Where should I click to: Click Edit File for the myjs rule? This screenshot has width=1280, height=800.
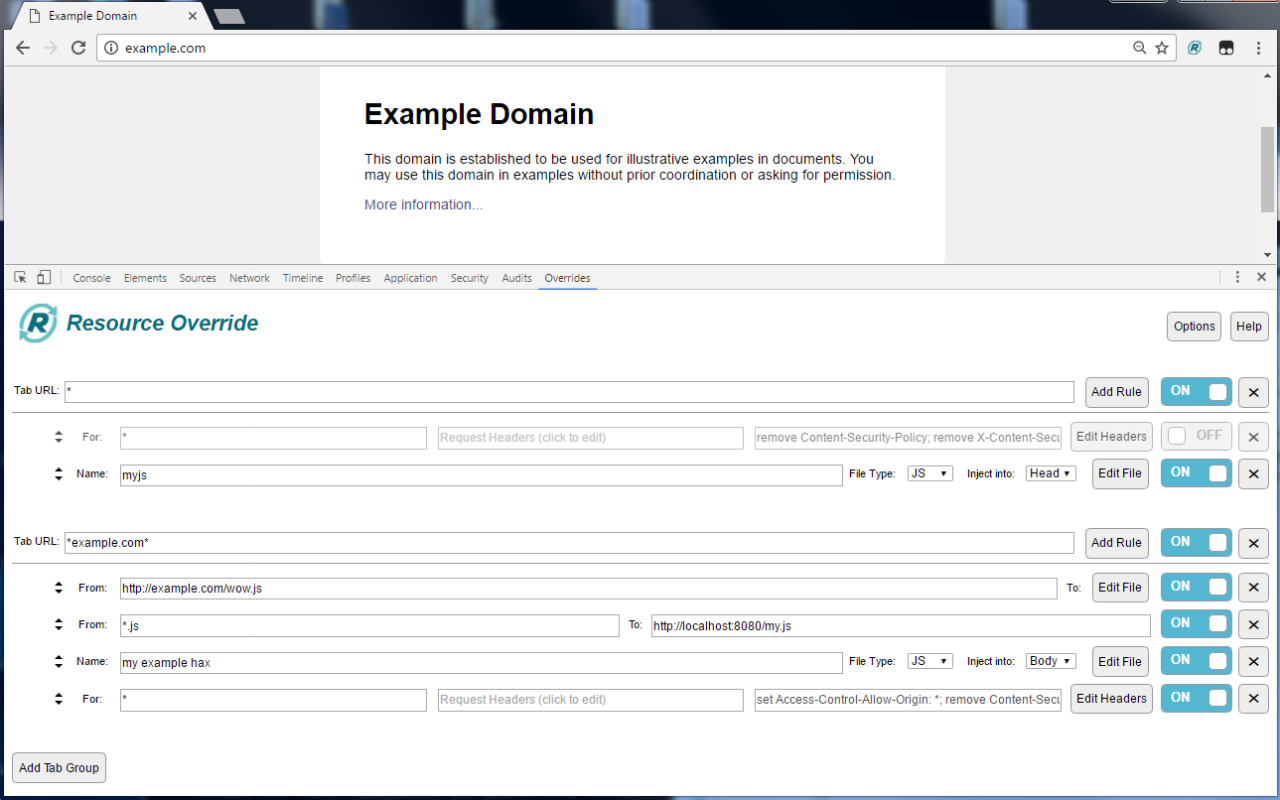pyautogui.click(x=1120, y=474)
